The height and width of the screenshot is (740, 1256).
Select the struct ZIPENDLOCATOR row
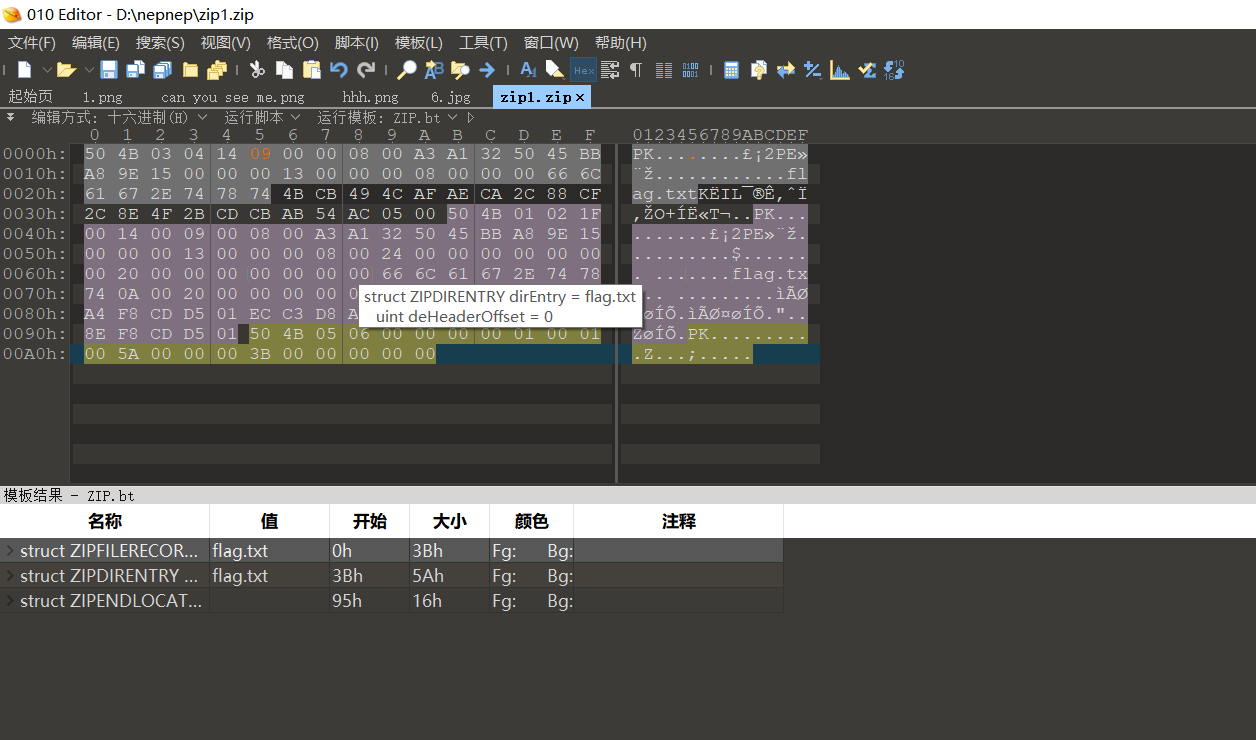[110, 600]
